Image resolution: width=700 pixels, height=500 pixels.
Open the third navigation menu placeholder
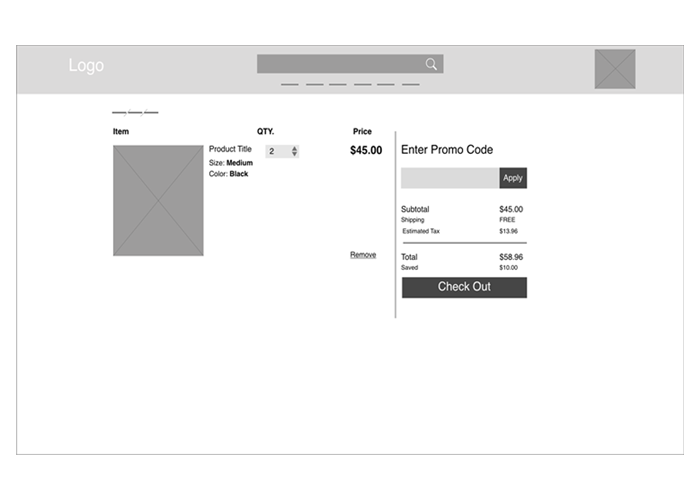pyautogui.click(x=338, y=85)
